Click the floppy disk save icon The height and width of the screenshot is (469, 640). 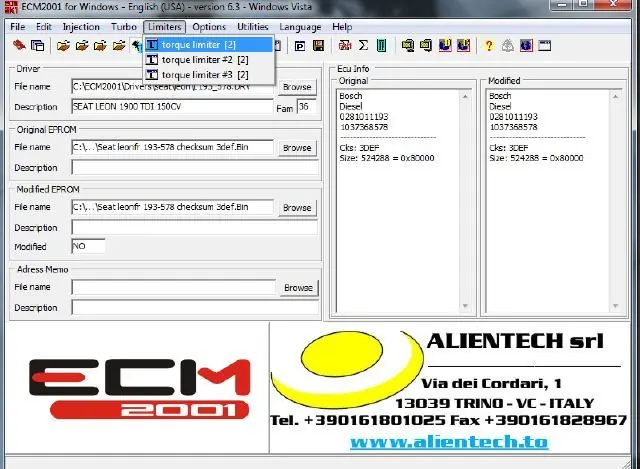pos(318,45)
